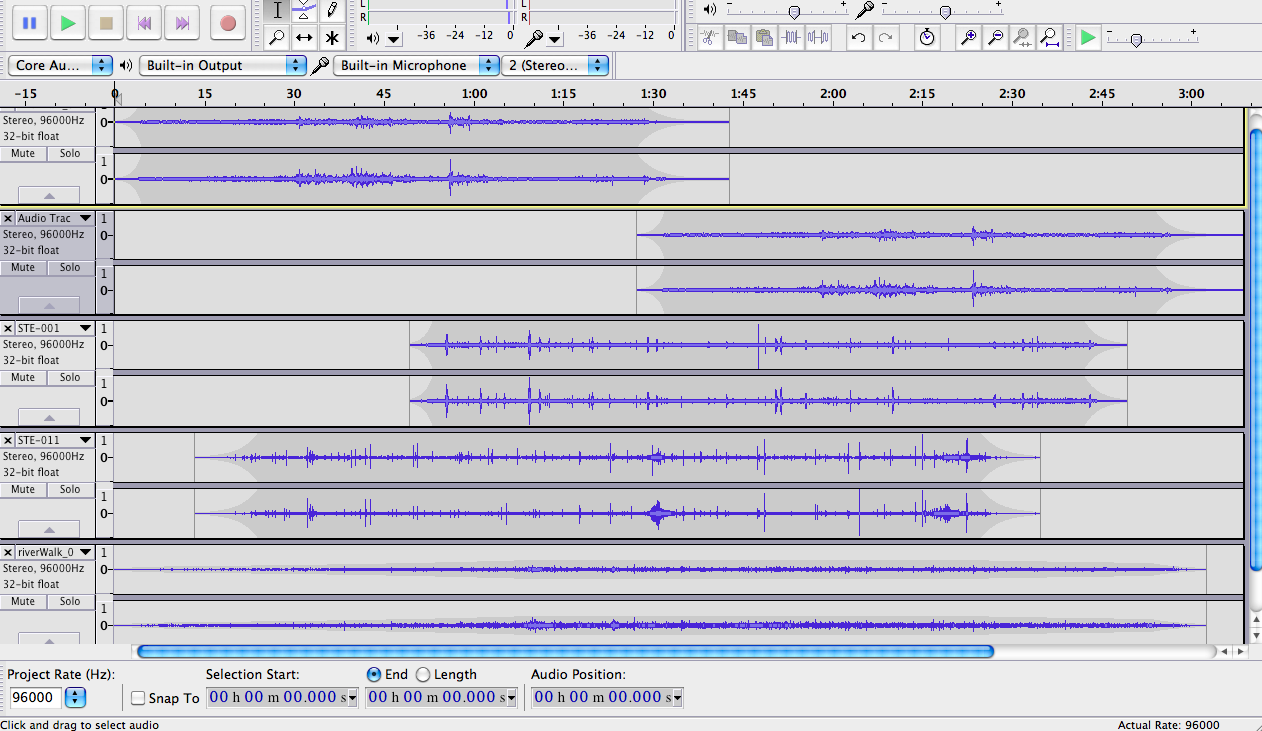1262x731 pixels.
Task: Skip to start of project
Action: tap(145, 22)
